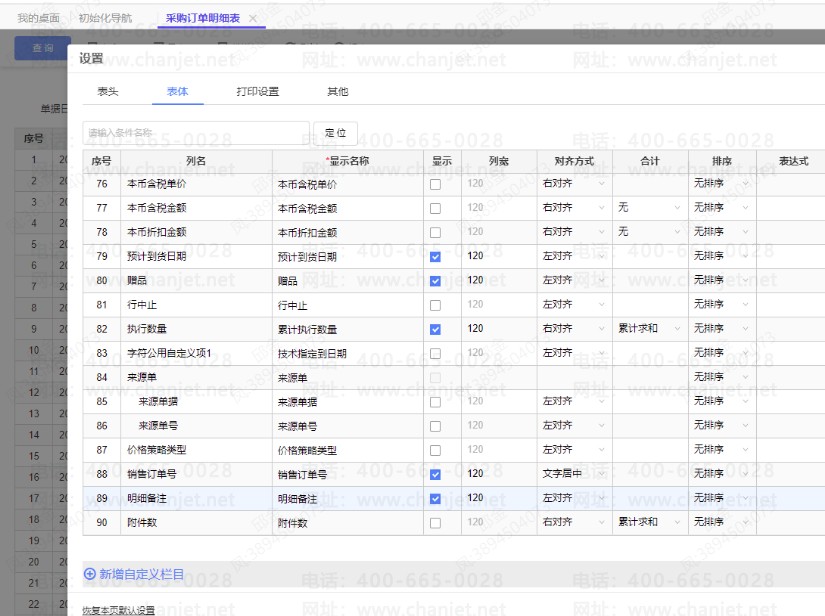This screenshot has width=825, height=616.
Task: Click the 定位 button
Action: [x=335, y=133]
